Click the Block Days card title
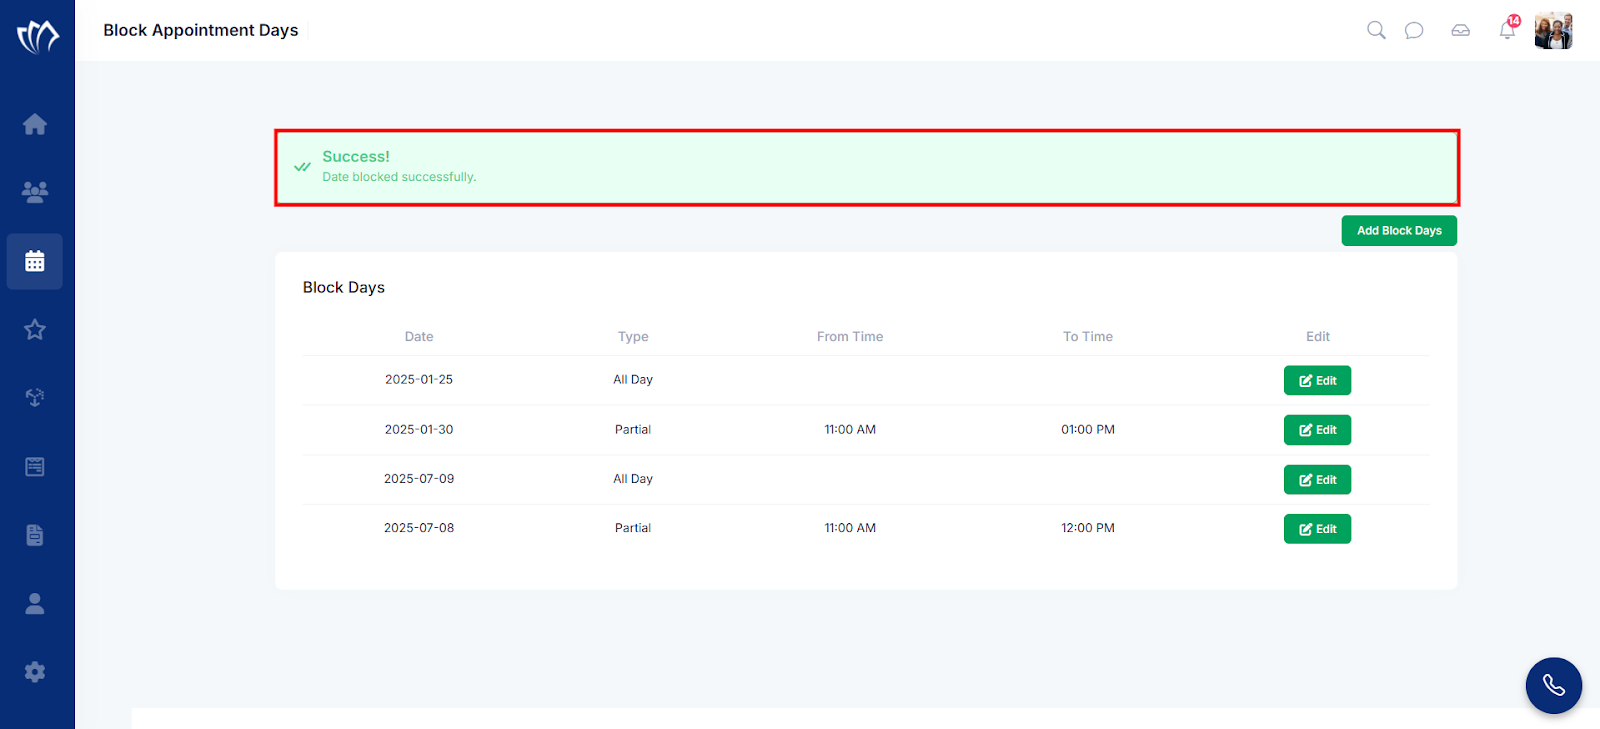Image resolution: width=1600 pixels, height=729 pixels. pos(344,288)
